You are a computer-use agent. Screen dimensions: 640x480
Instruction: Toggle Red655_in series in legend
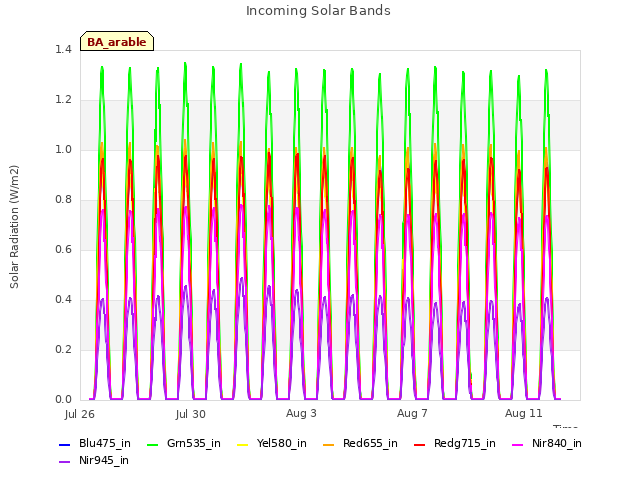tap(360, 444)
